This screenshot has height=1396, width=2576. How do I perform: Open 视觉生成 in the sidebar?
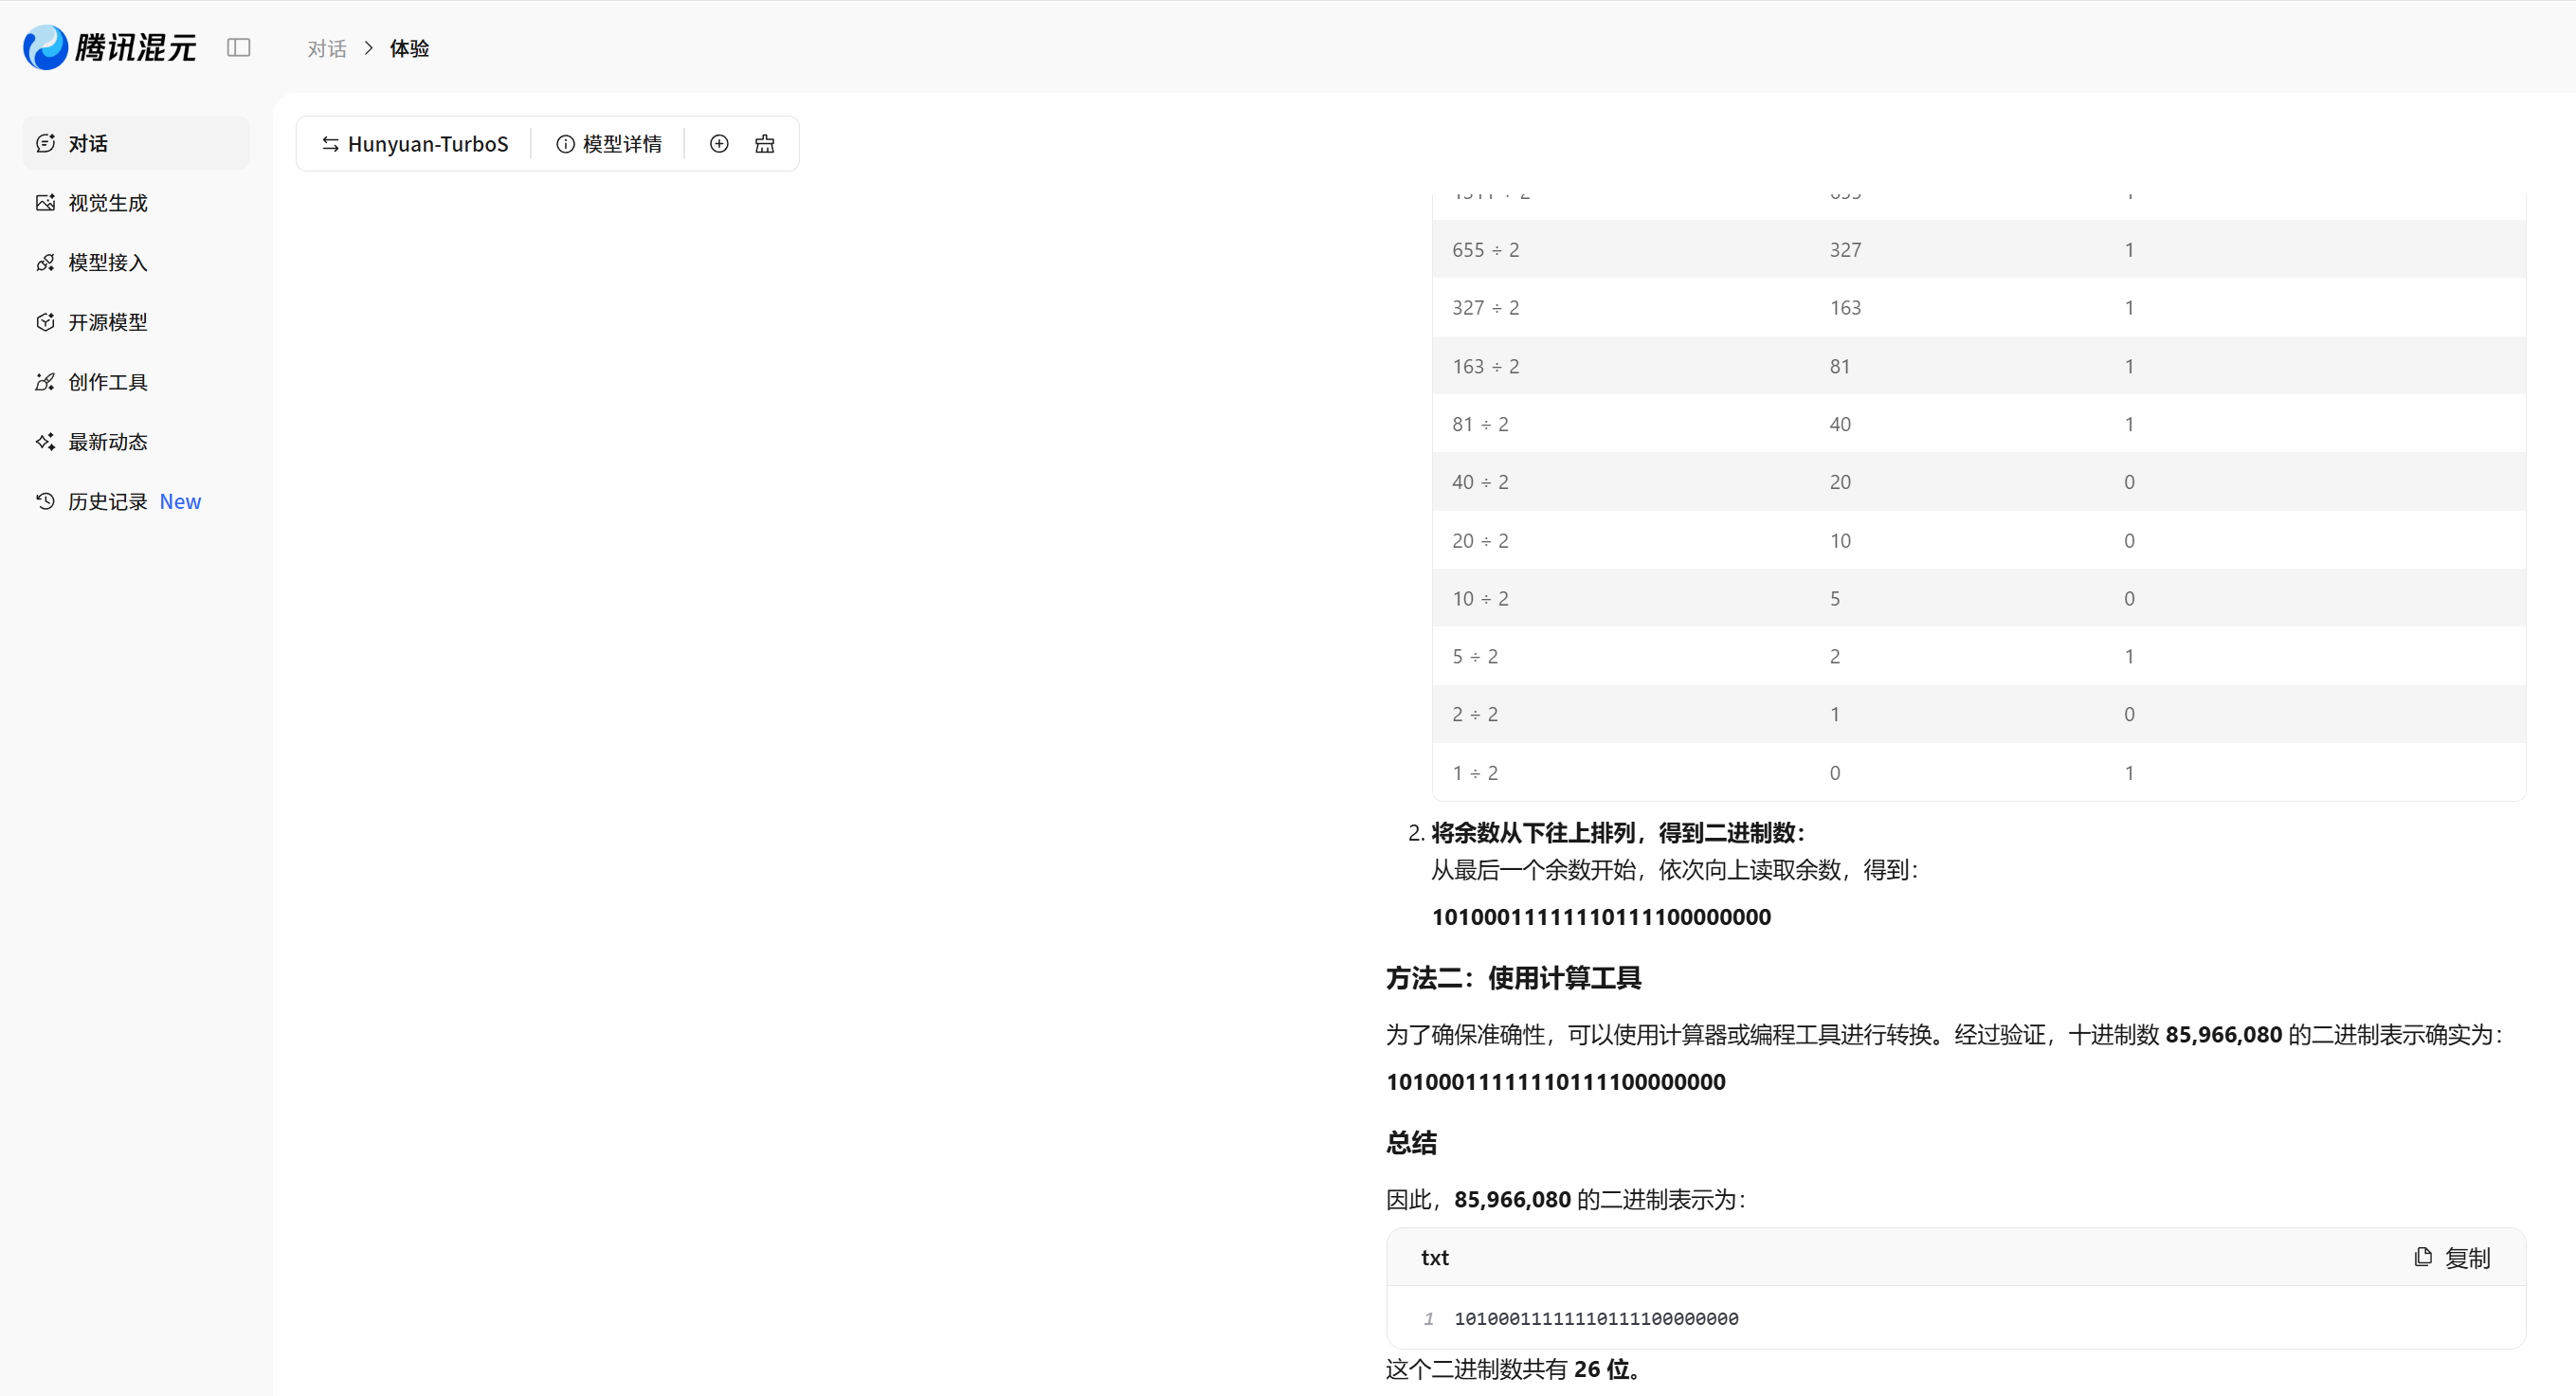pyautogui.click(x=136, y=203)
